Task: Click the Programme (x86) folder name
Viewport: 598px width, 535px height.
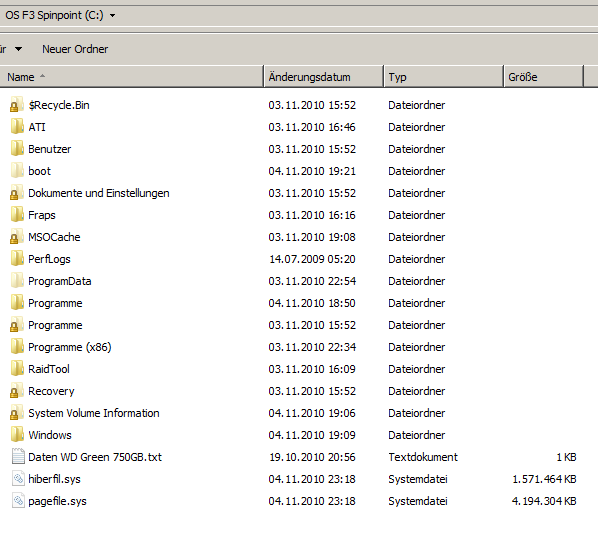Action: coord(70,347)
